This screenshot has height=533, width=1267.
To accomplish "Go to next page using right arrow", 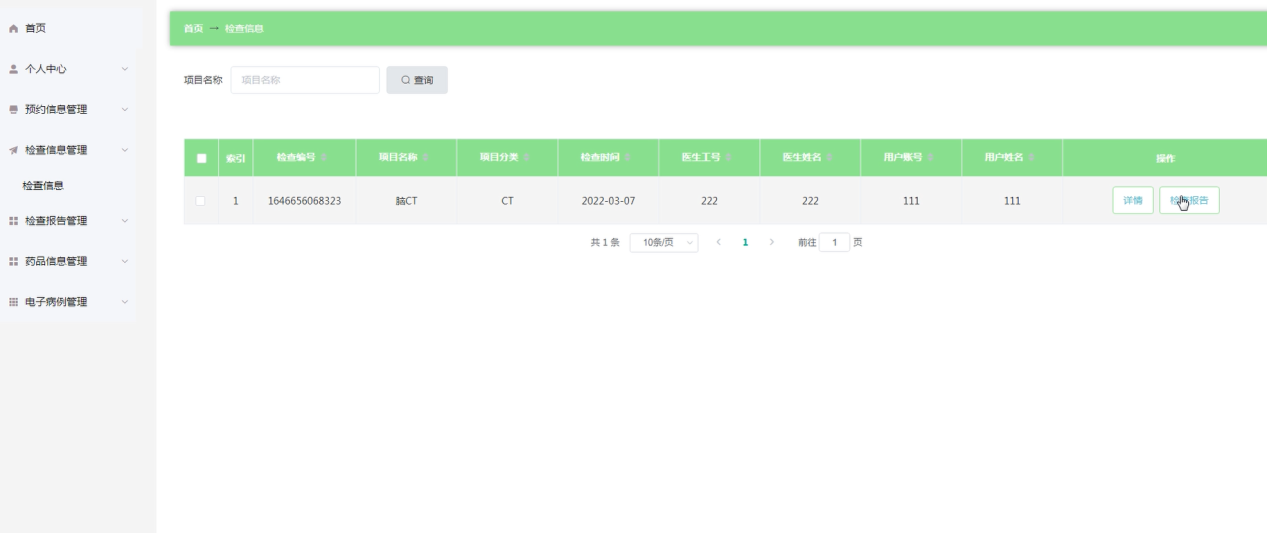I will coord(772,243).
